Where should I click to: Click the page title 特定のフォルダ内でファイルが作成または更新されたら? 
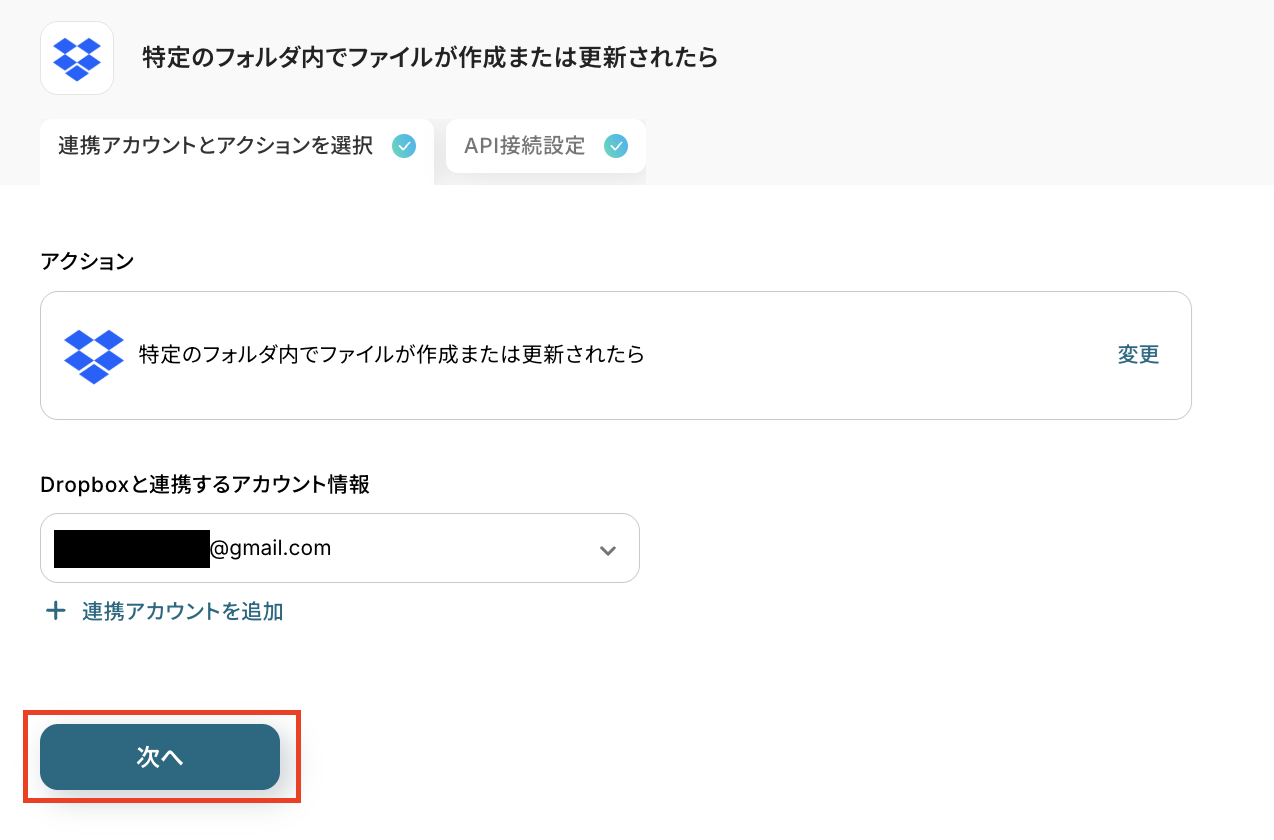(x=430, y=57)
